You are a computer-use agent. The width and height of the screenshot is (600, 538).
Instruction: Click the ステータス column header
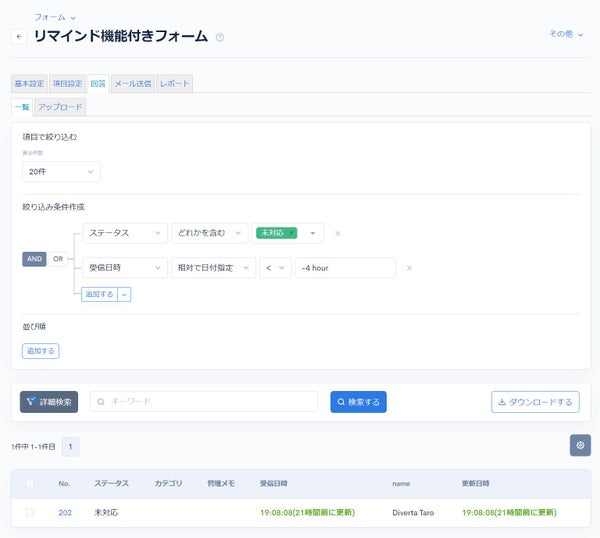point(111,483)
